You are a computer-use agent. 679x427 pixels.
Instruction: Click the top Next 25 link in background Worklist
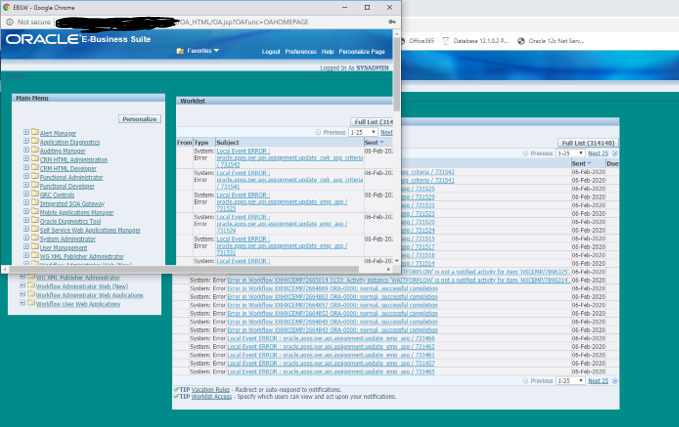(x=598, y=153)
